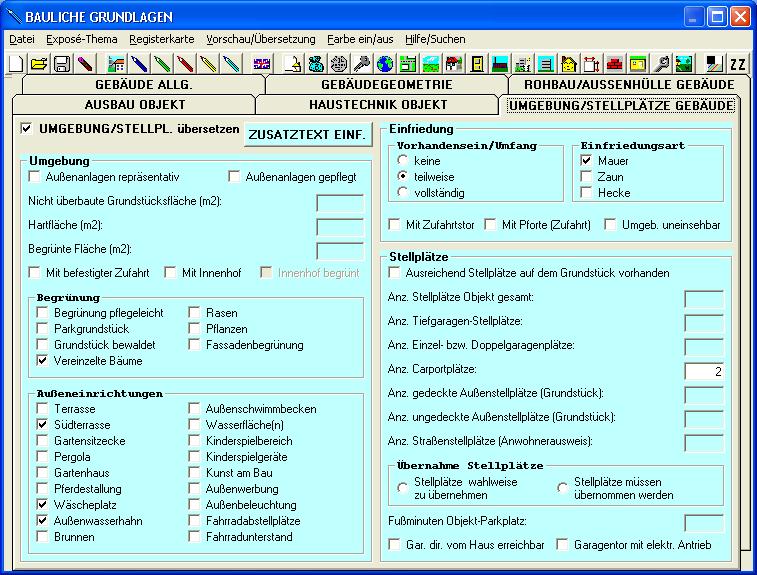Open file with the yellow folder icon

pyautogui.click(x=38, y=64)
